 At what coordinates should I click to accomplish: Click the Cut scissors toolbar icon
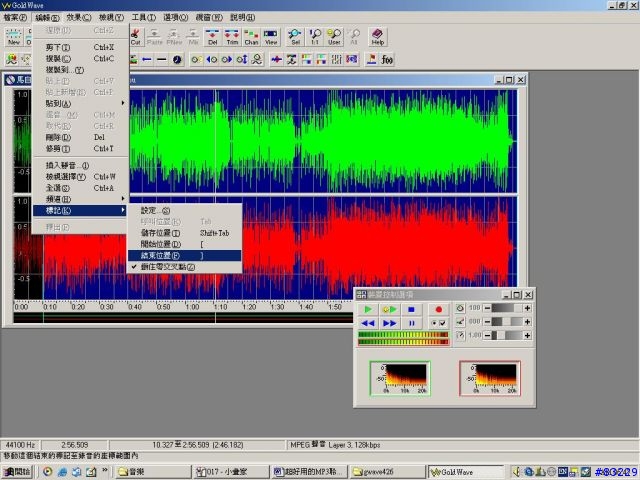click(x=136, y=37)
